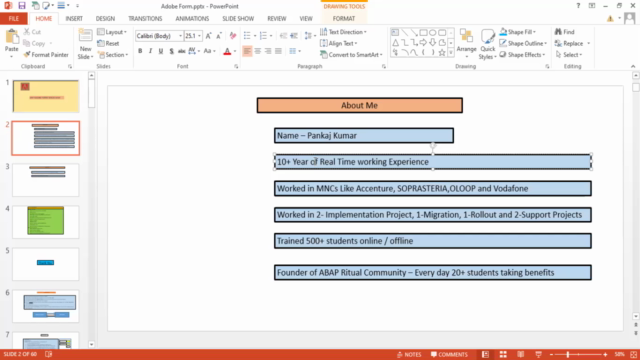640x360 pixels.
Task: Open Shape Outline options
Action: tap(523, 43)
